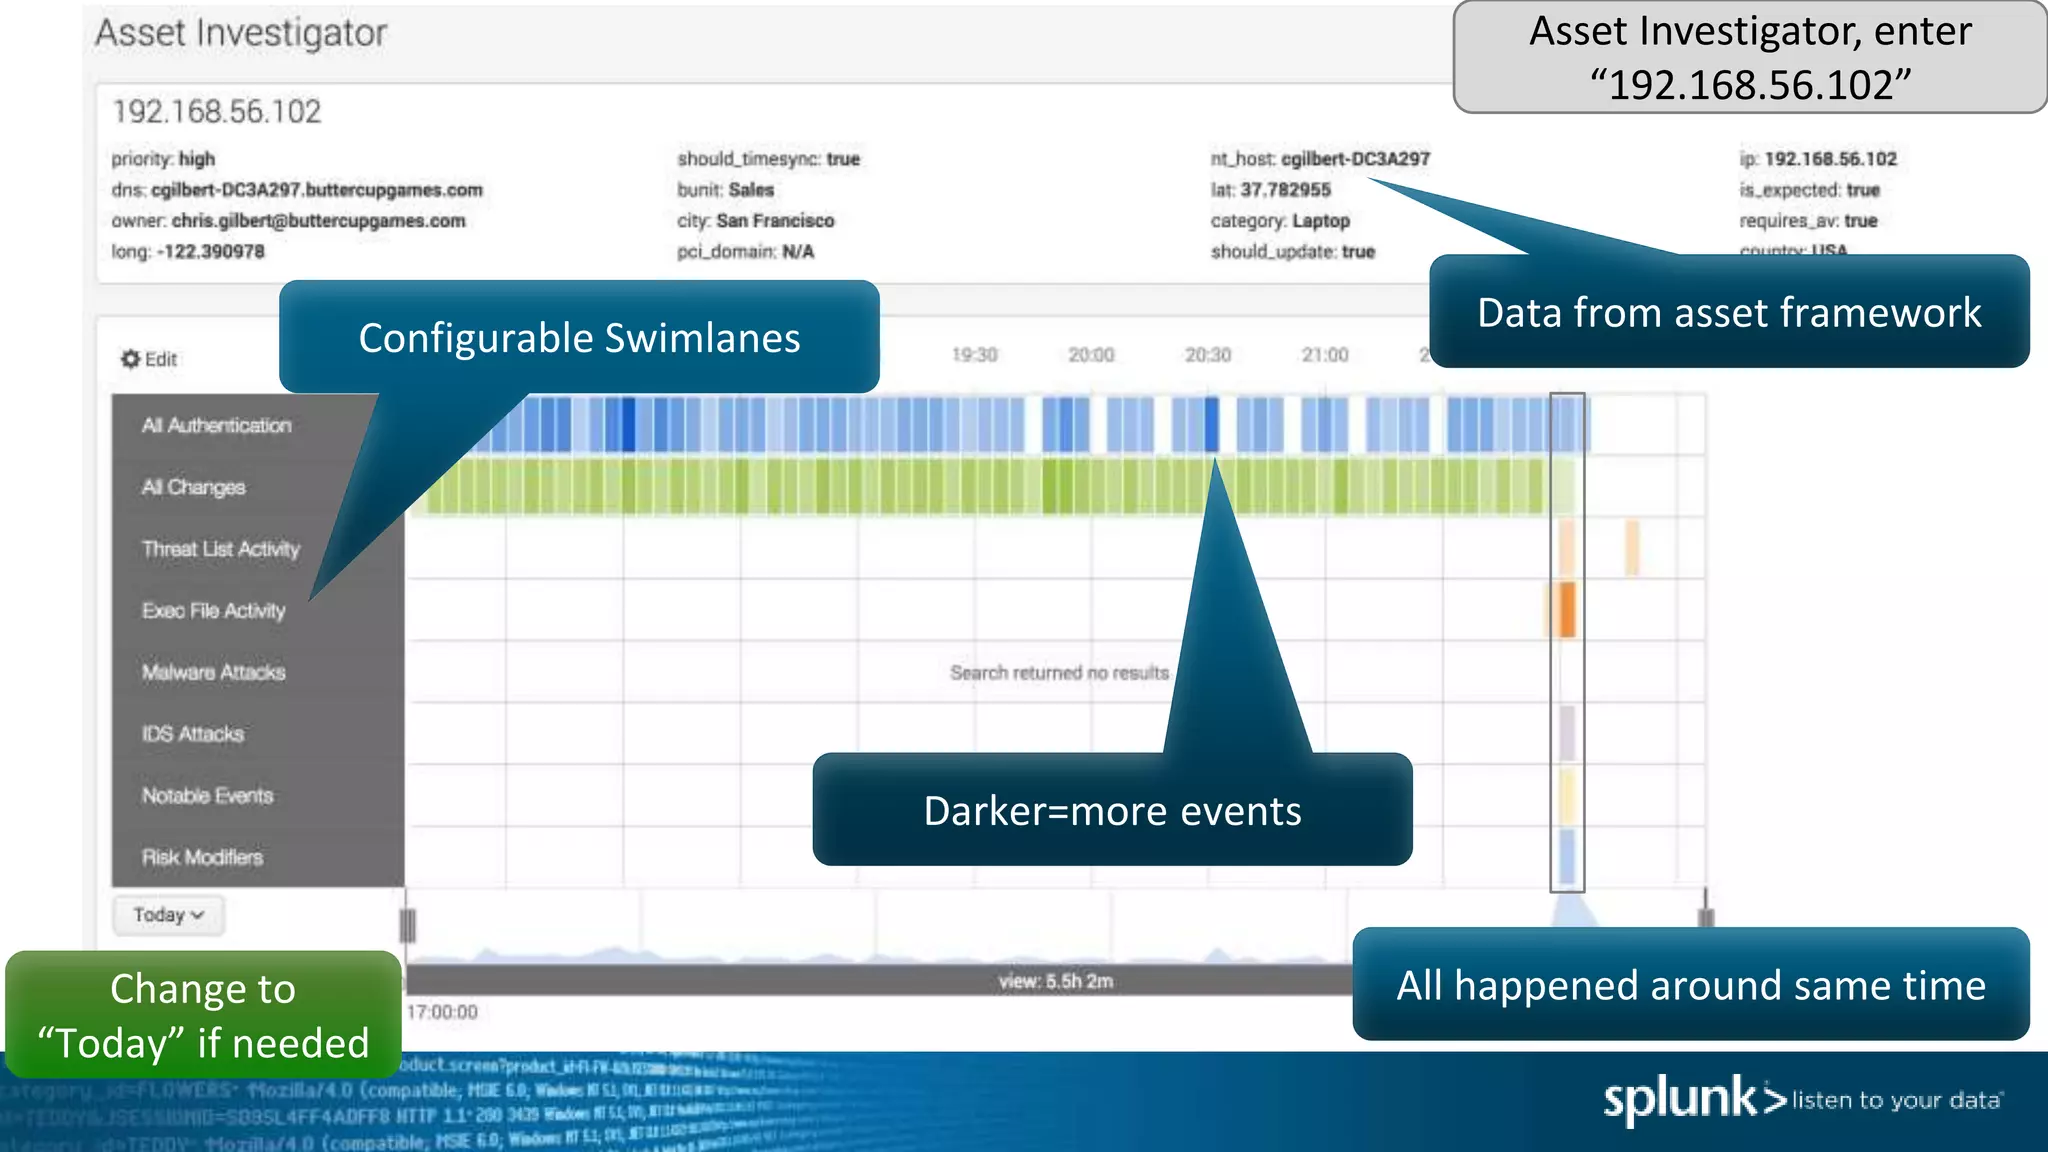
Task: Click the bunit Sales value
Action: click(752, 190)
